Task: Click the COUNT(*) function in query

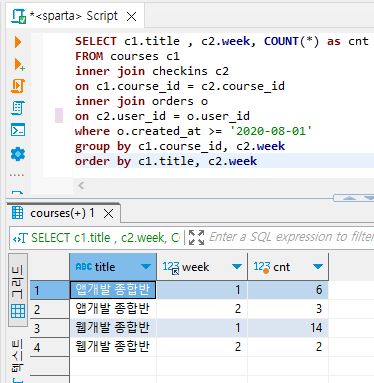Action: 292,41
